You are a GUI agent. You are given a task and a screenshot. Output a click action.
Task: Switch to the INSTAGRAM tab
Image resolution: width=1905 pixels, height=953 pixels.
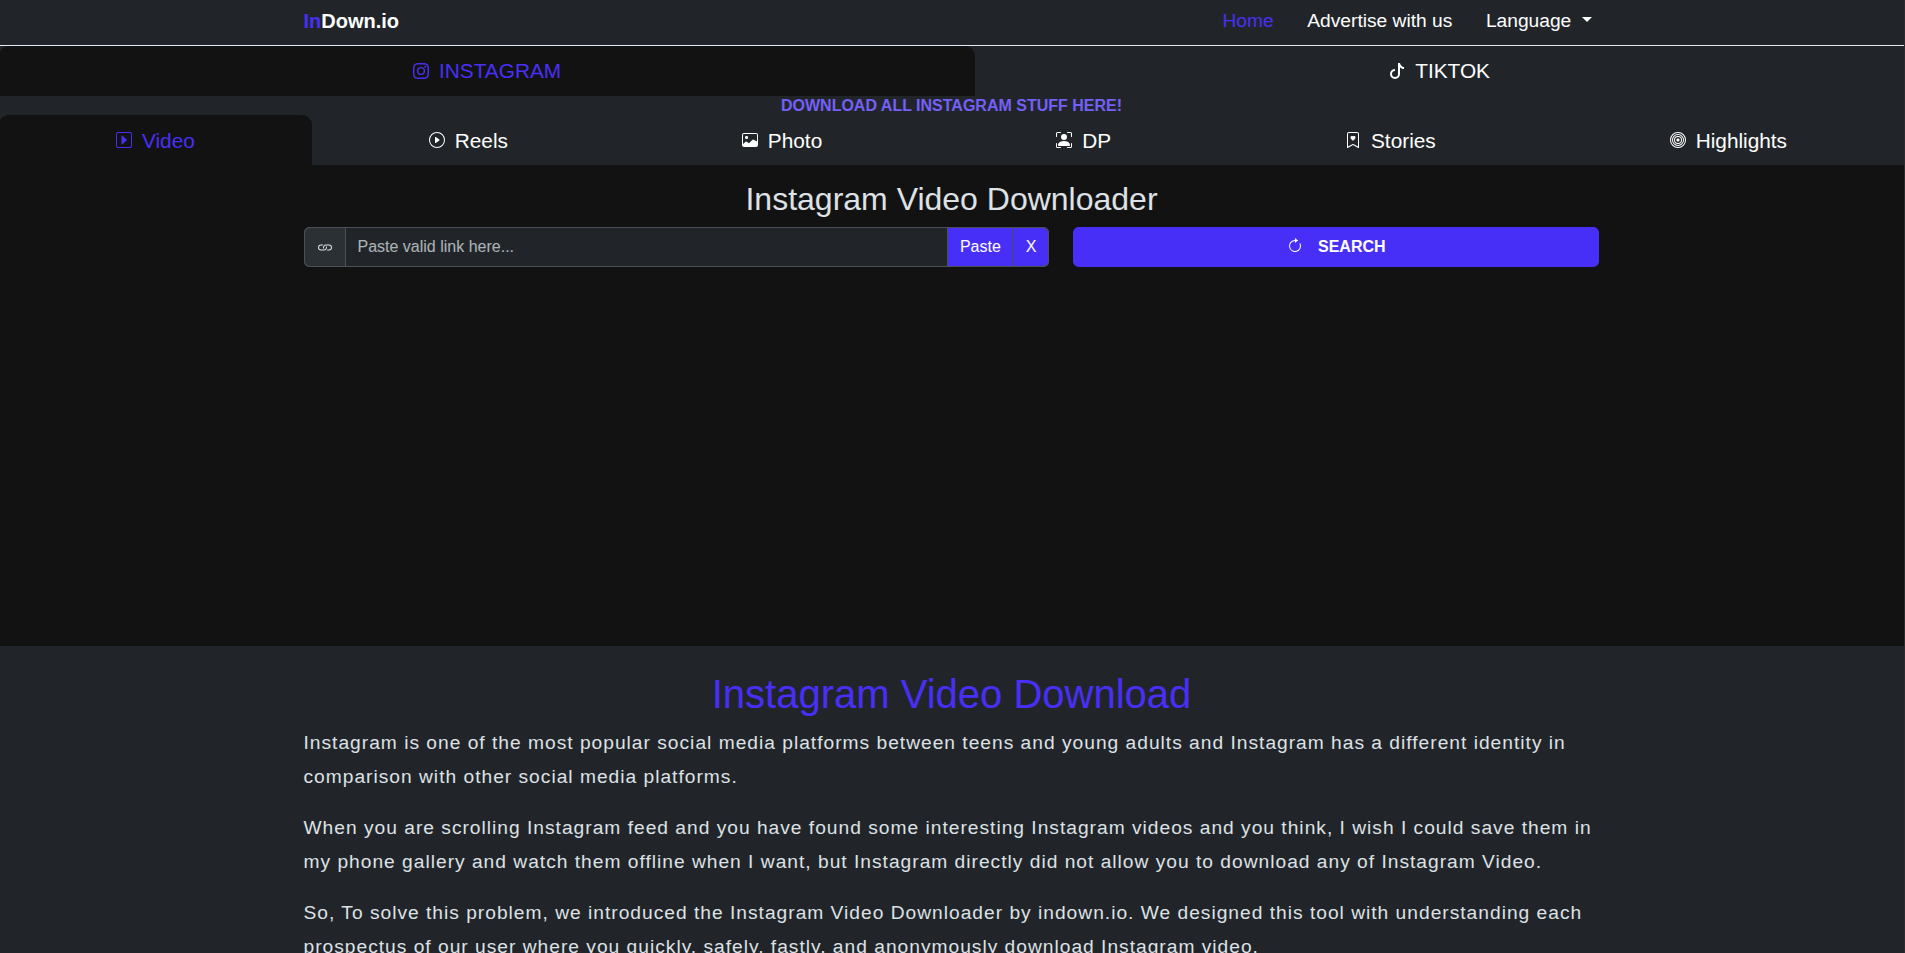tap(487, 71)
